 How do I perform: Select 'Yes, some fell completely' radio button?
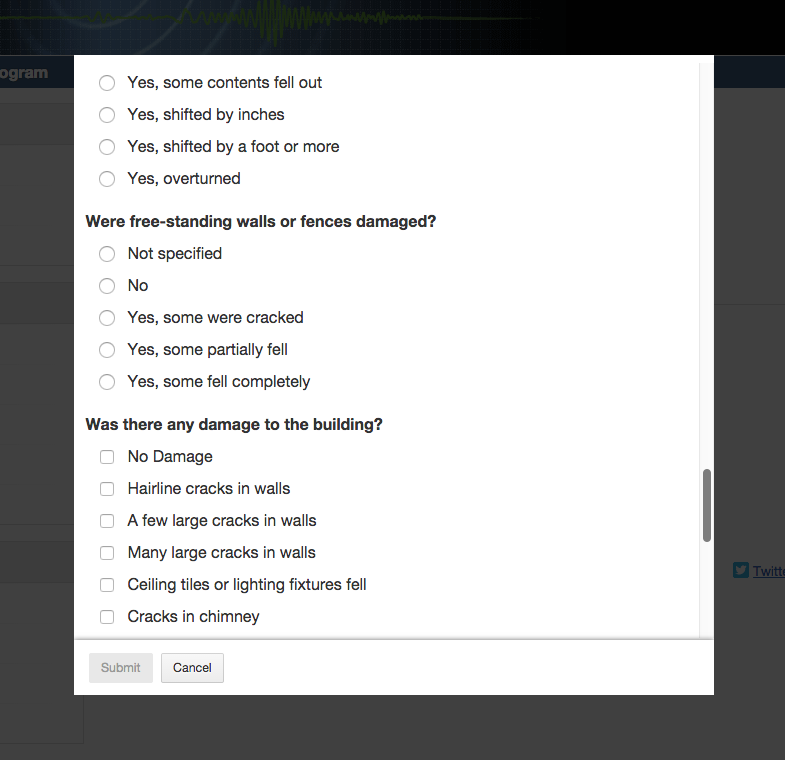pyautogui.click(x=107, y=382)
